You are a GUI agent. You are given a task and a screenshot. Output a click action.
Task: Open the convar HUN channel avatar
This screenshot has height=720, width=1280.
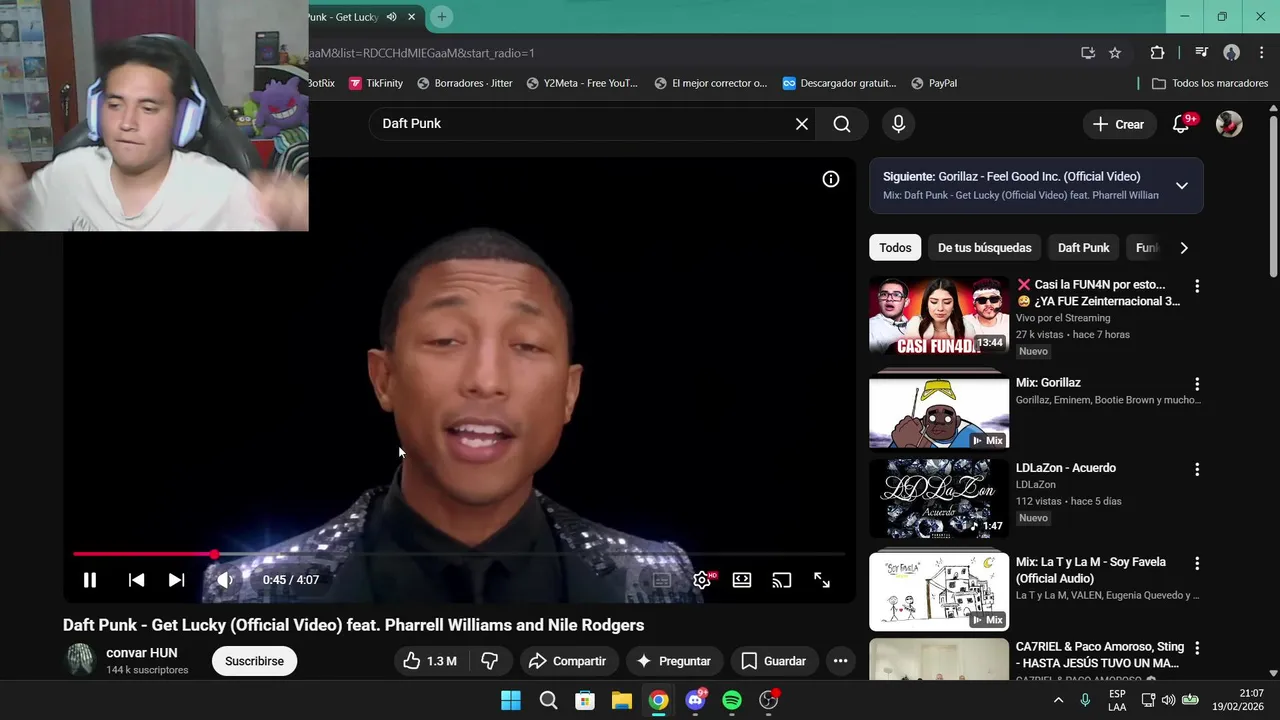click(80, 660)
